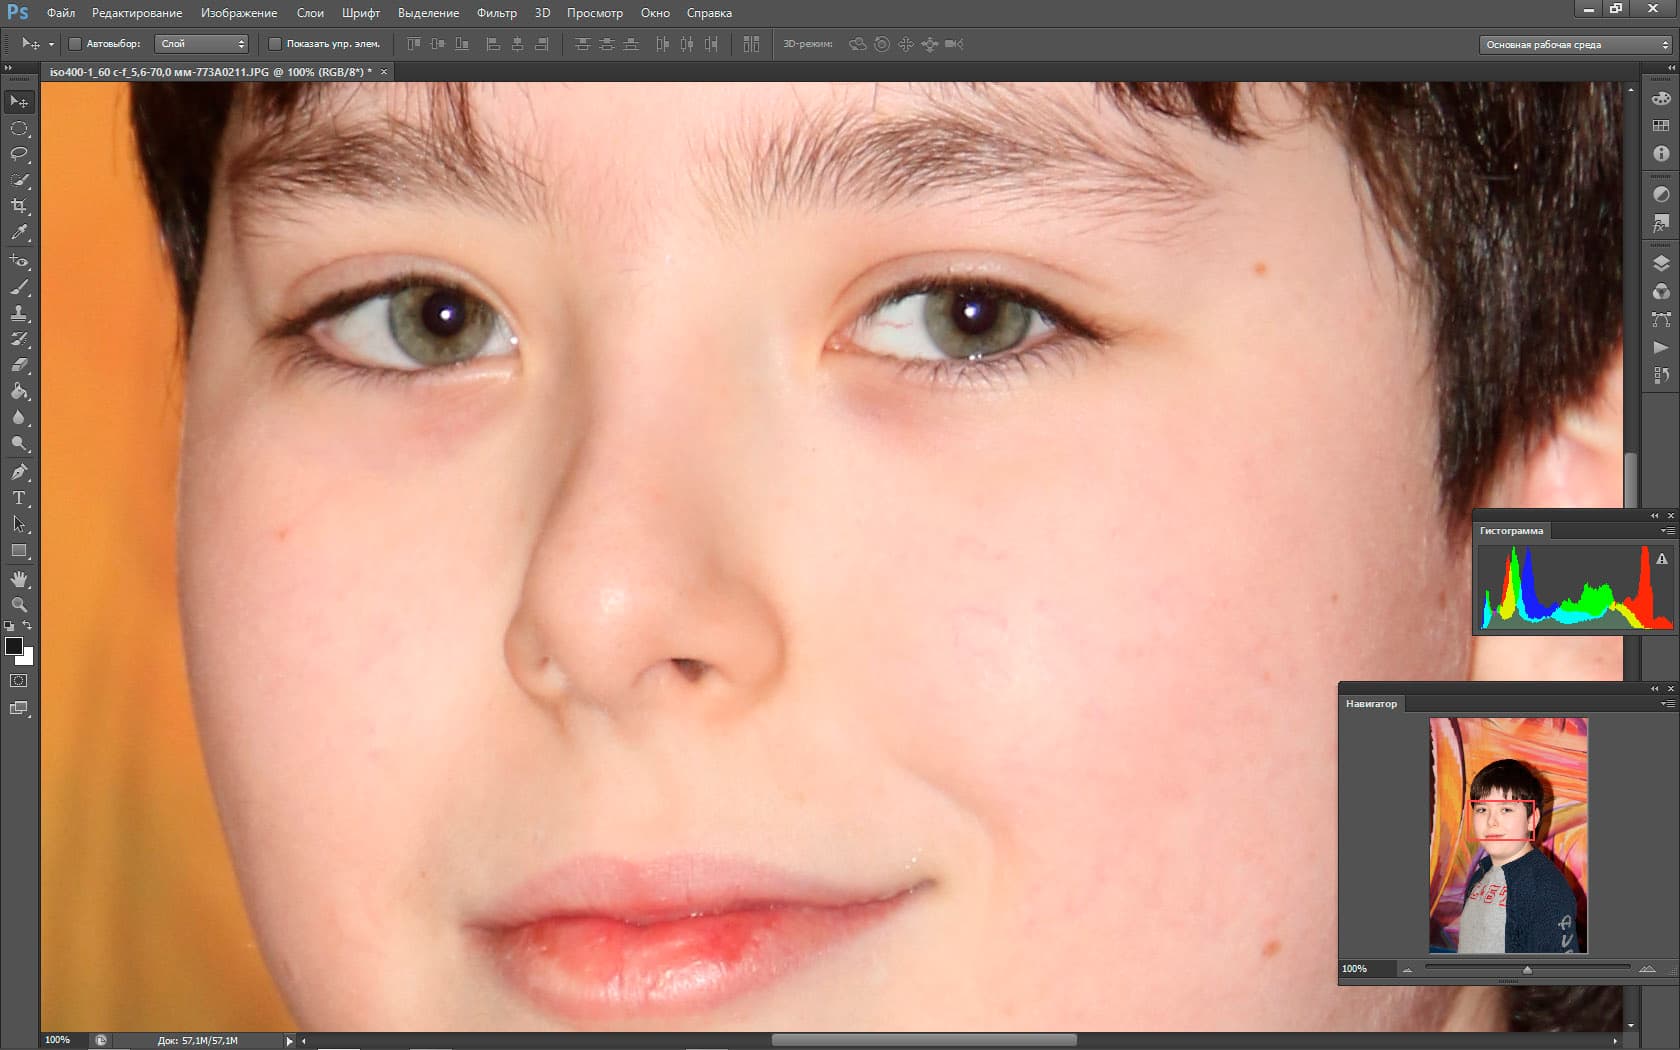Open the Navigator panel options menu

click(x=1667, y=704)
